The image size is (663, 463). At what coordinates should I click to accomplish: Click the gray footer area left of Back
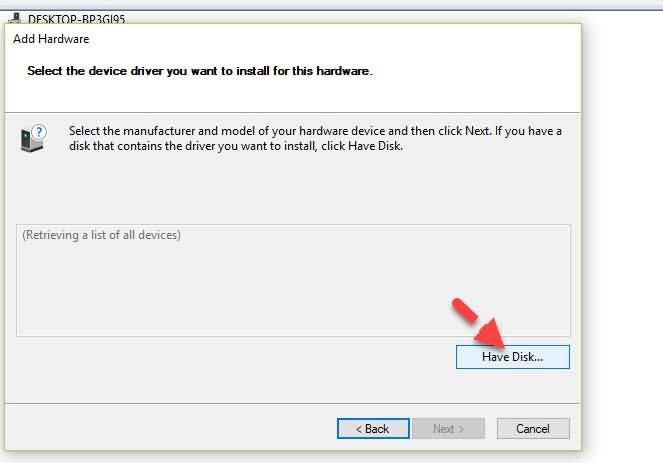169,427
